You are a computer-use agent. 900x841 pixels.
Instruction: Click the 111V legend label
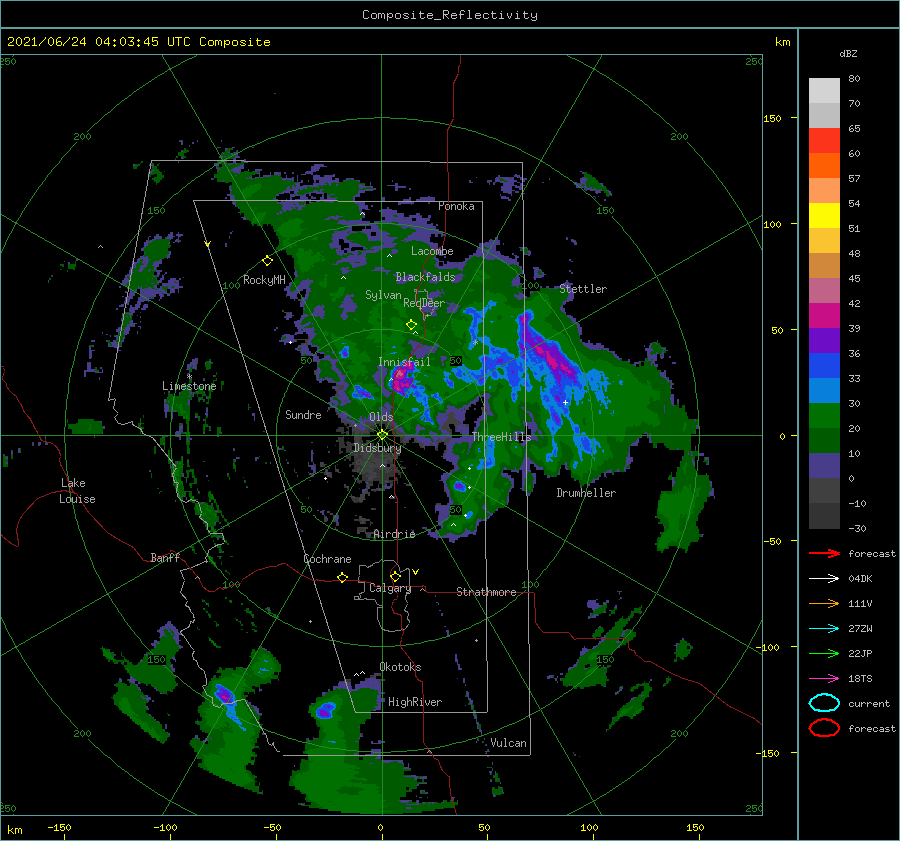click(x=860, y=603)
